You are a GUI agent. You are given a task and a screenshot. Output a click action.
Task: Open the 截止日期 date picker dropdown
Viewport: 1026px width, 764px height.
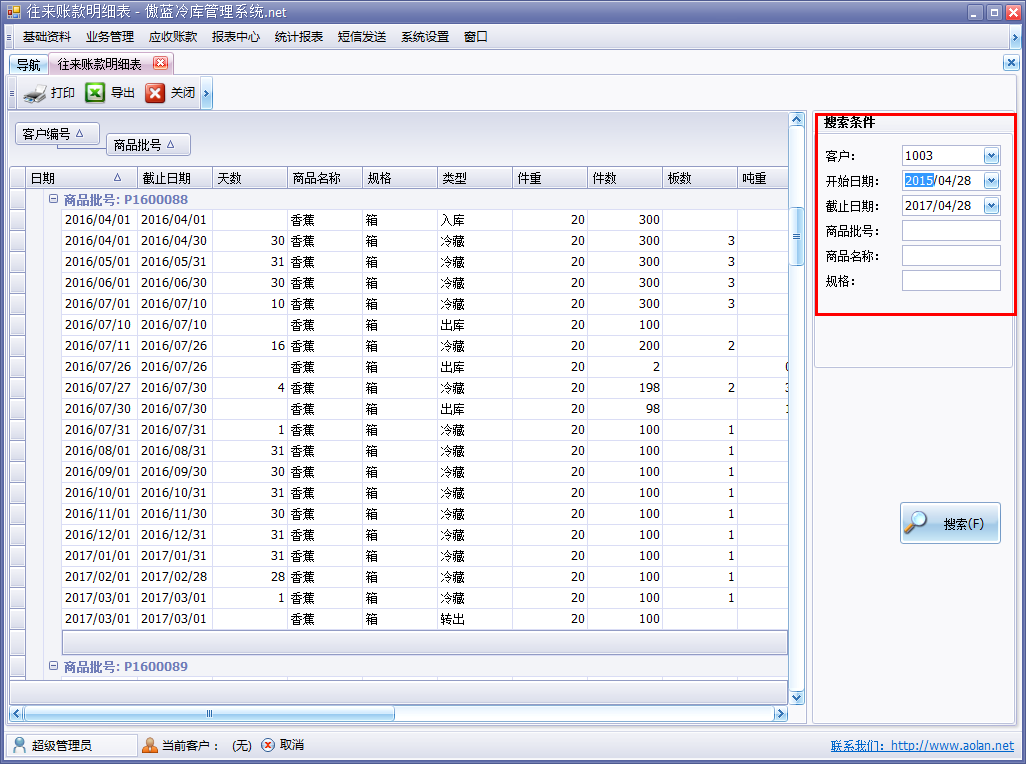pos(991,206)
